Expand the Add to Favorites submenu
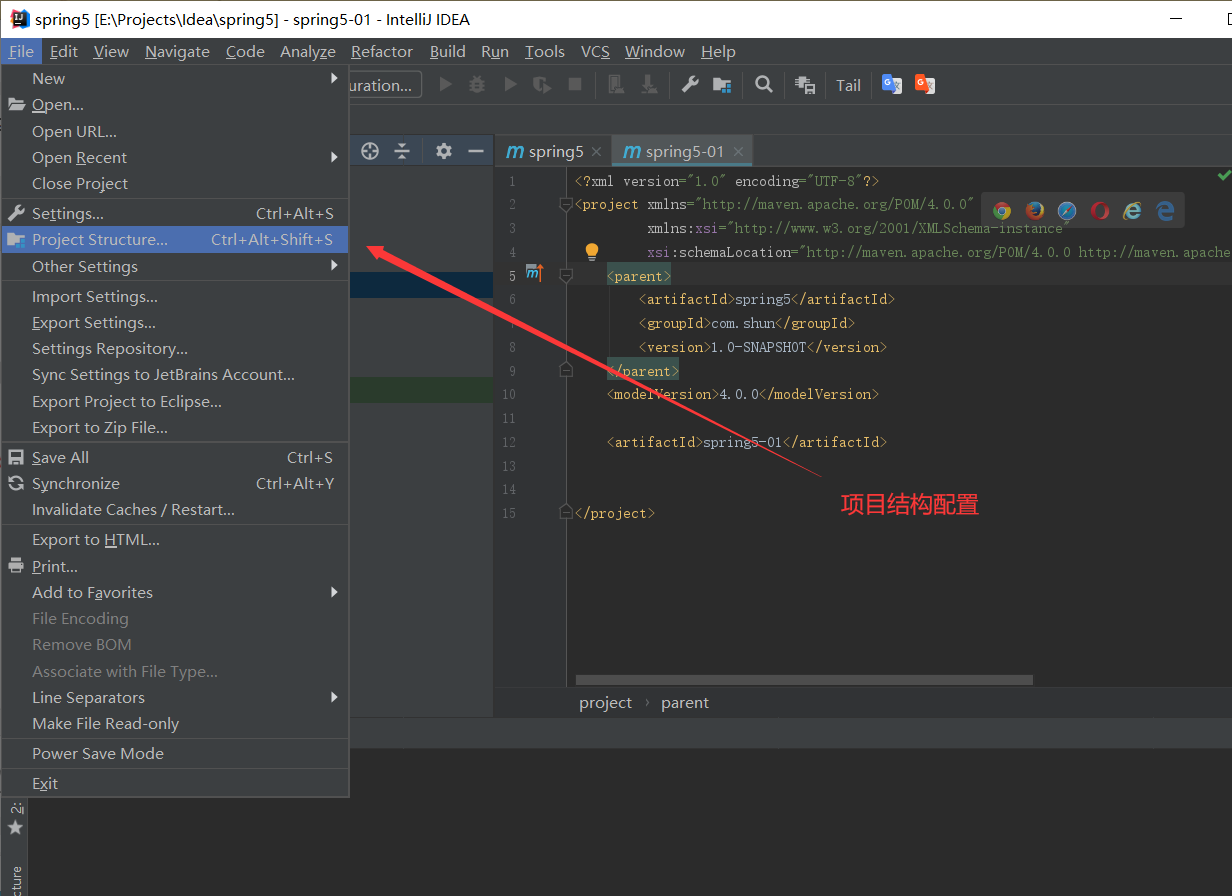 (x=334, y=592)
